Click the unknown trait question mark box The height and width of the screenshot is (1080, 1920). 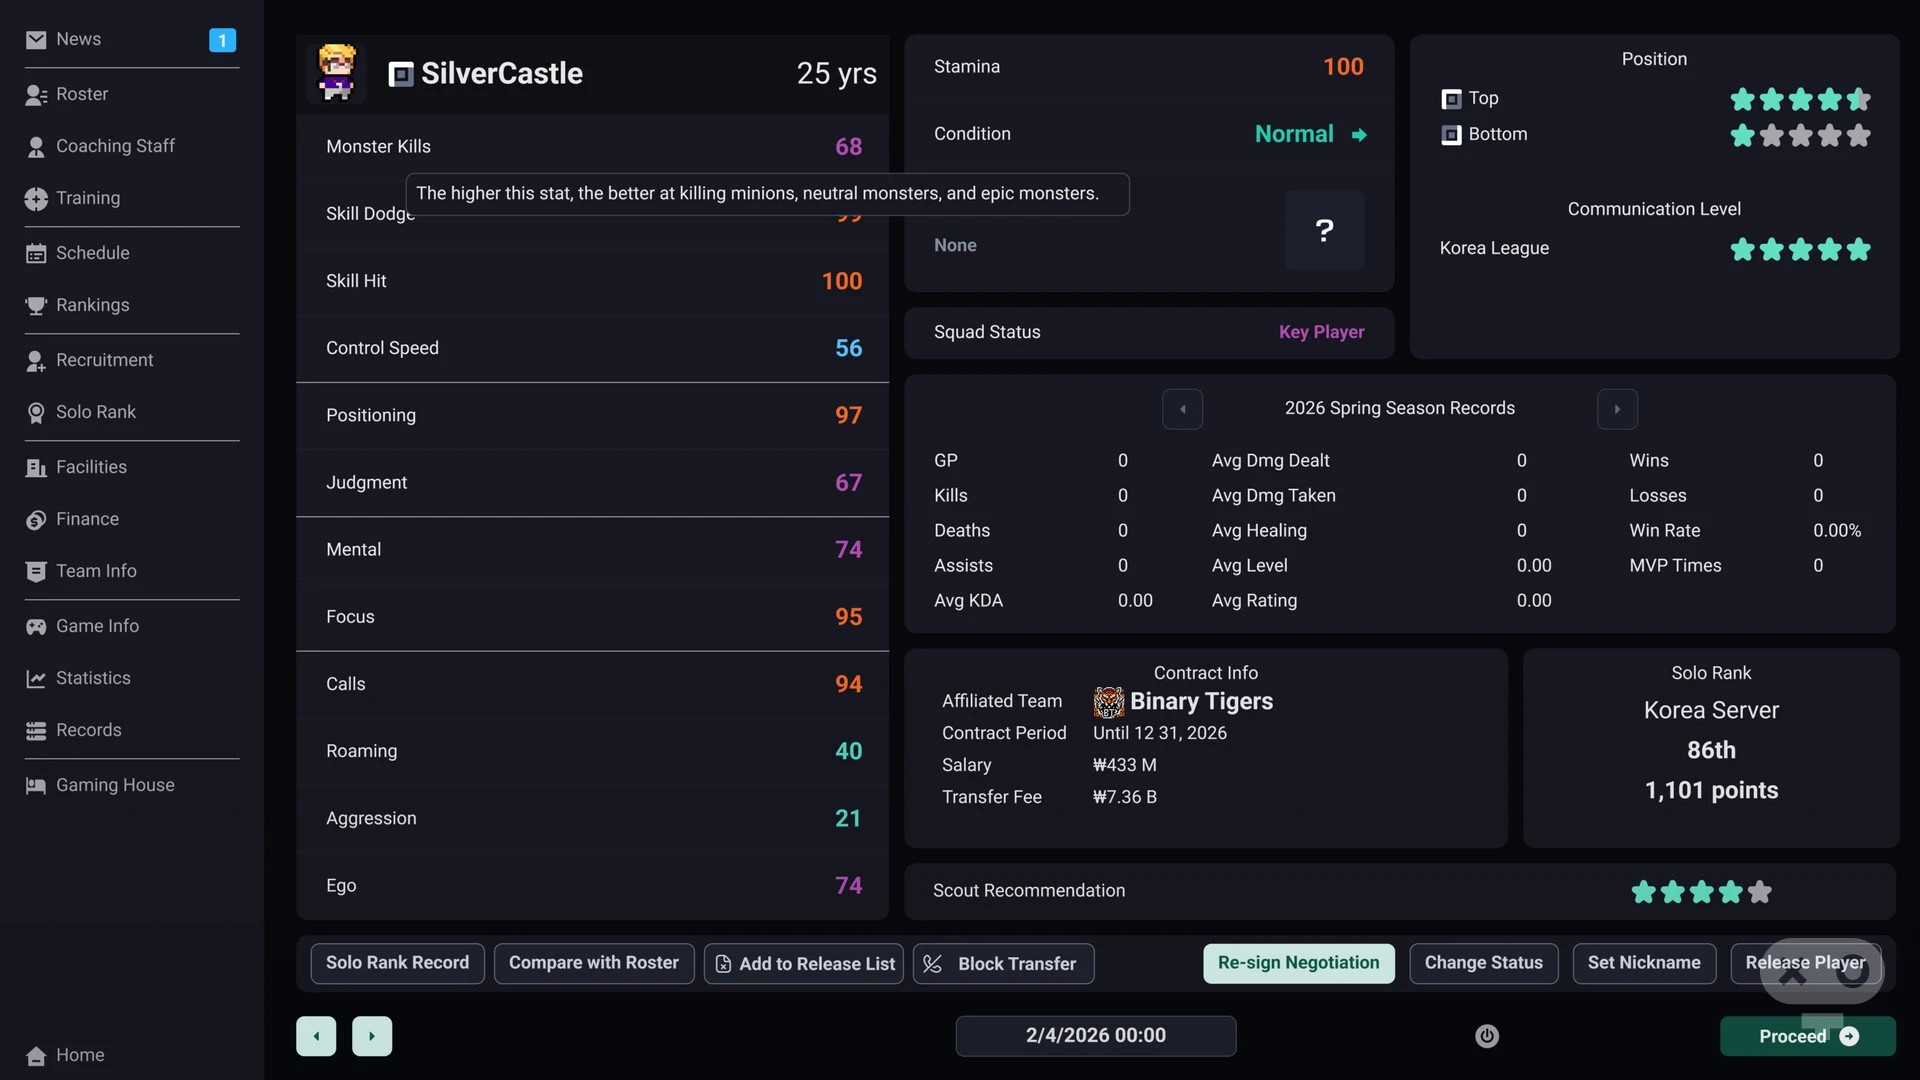[1324, 231]
